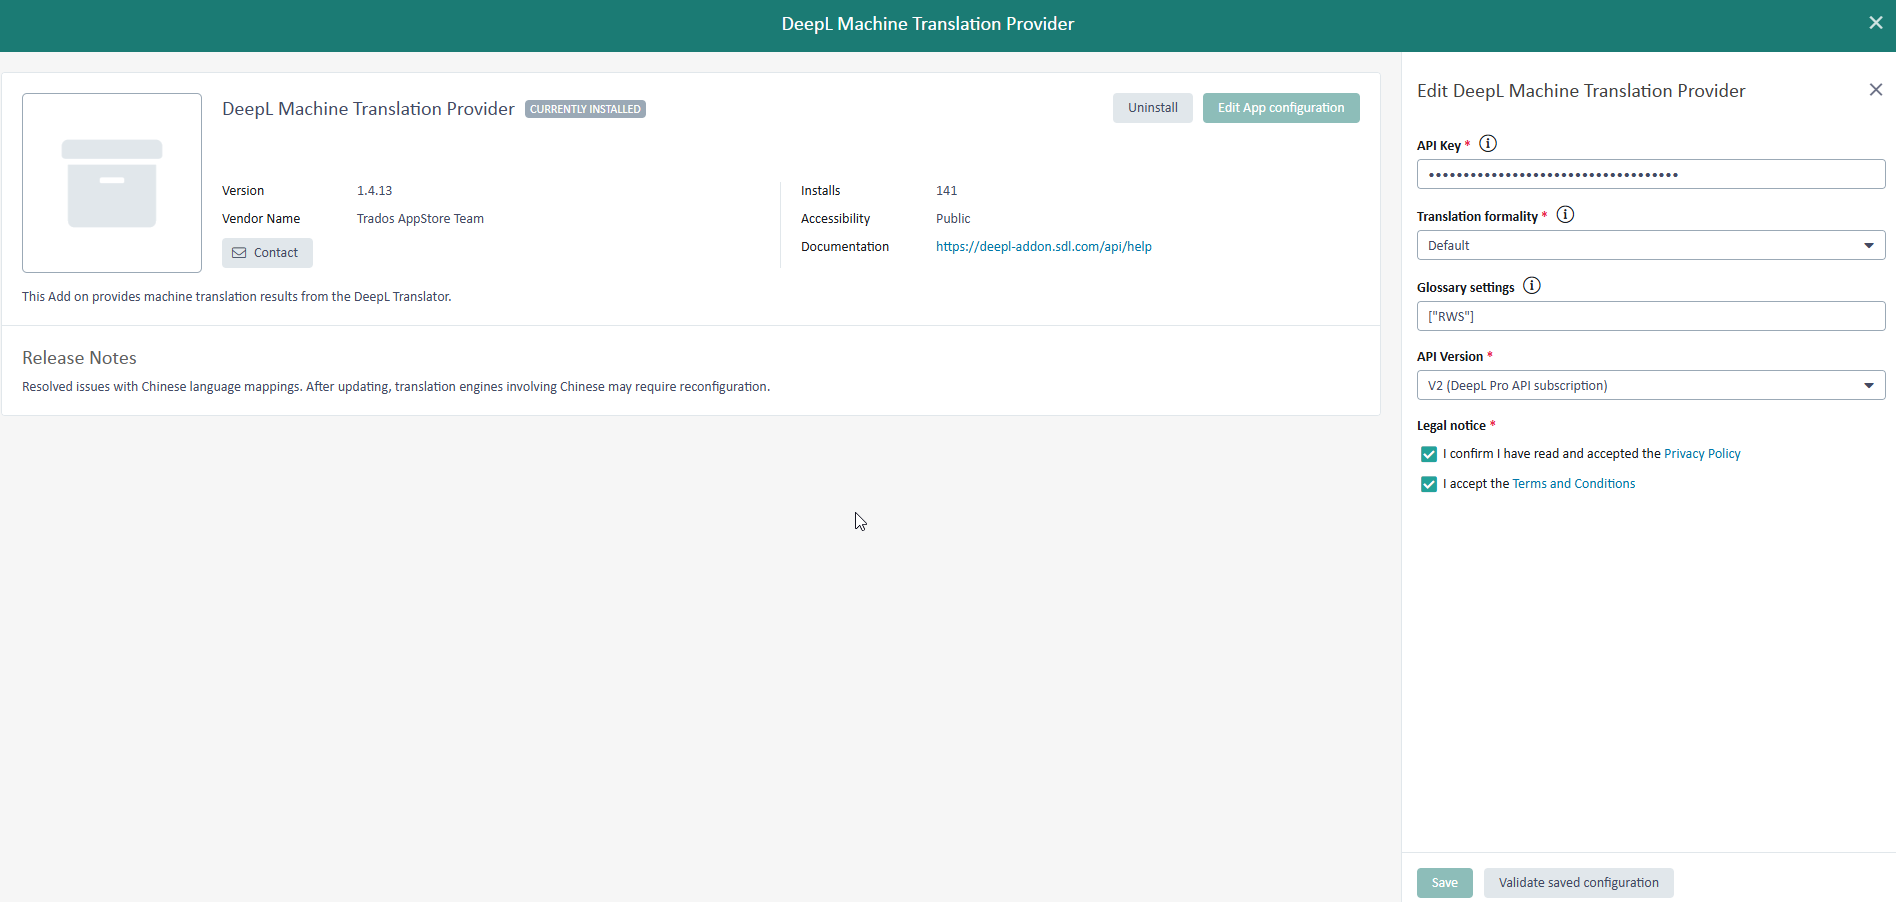1896x902 pixels.
Task: Click the installs count 141
Action: pyautogui.click(x=947, y=190)
